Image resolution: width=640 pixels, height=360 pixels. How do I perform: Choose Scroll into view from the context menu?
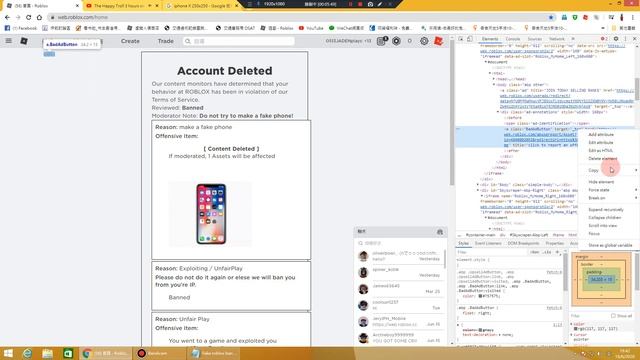pyautogui.click(x=602, y=225)
